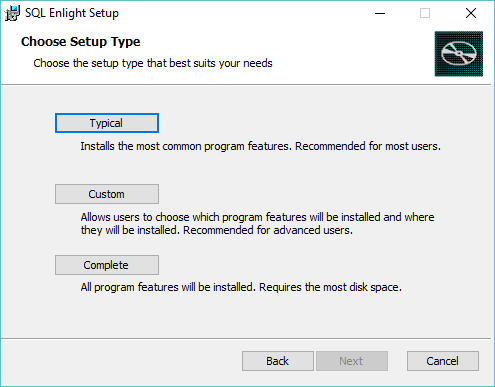495x387 pixels.
Task: Go back with the Back button
Action: click(x=278, y=361)
